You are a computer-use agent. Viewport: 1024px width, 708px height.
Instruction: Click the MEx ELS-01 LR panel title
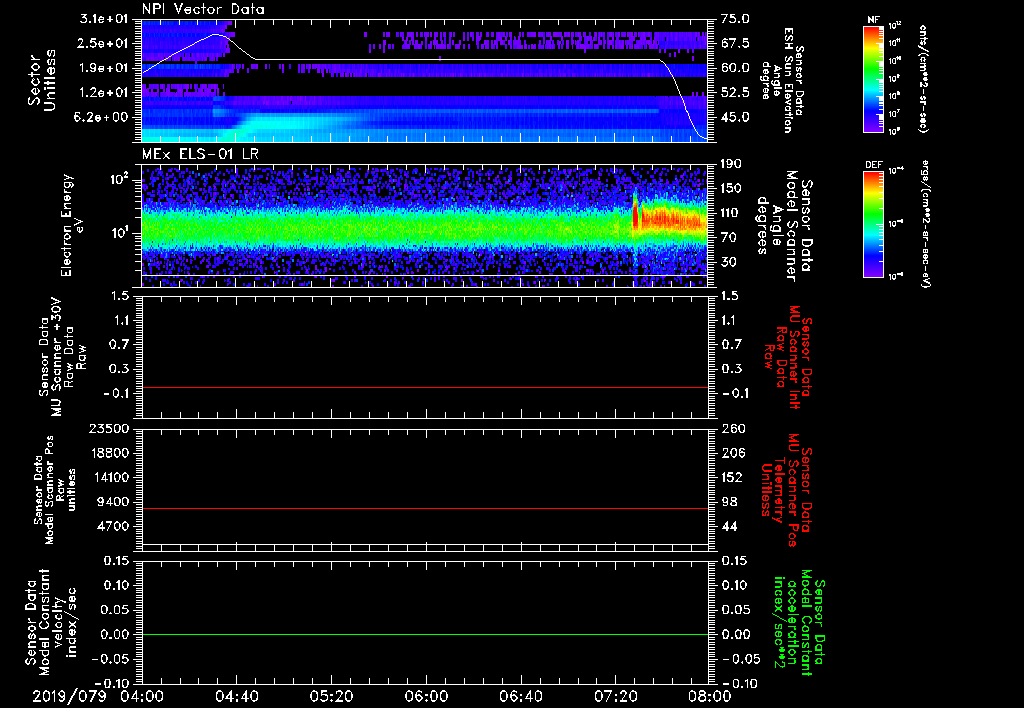pos(200,154)
